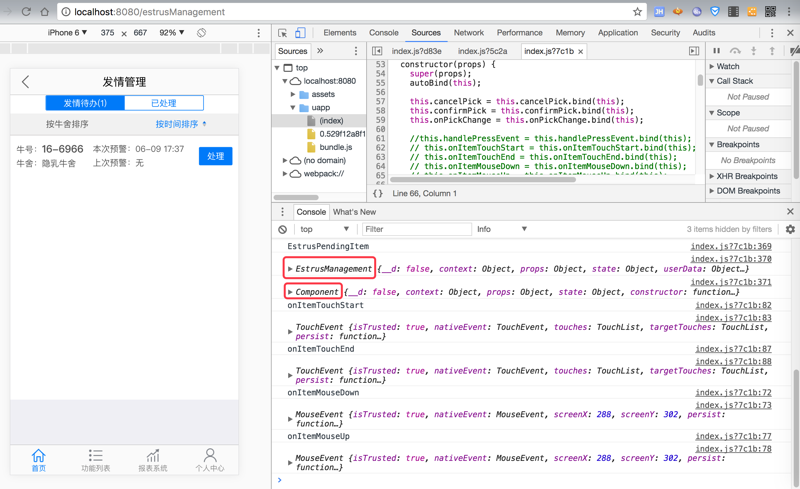
Task: Open console settings gear
Action: [x=790, y=229]
